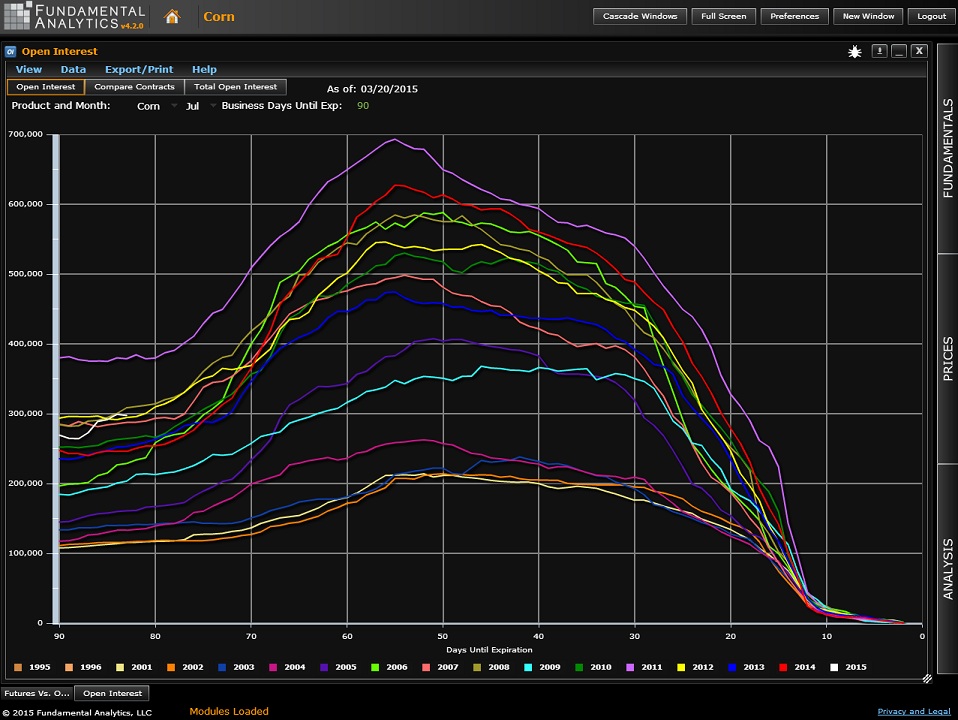Open the Export/Print menu
958x720 pixels.
[139, 70]
